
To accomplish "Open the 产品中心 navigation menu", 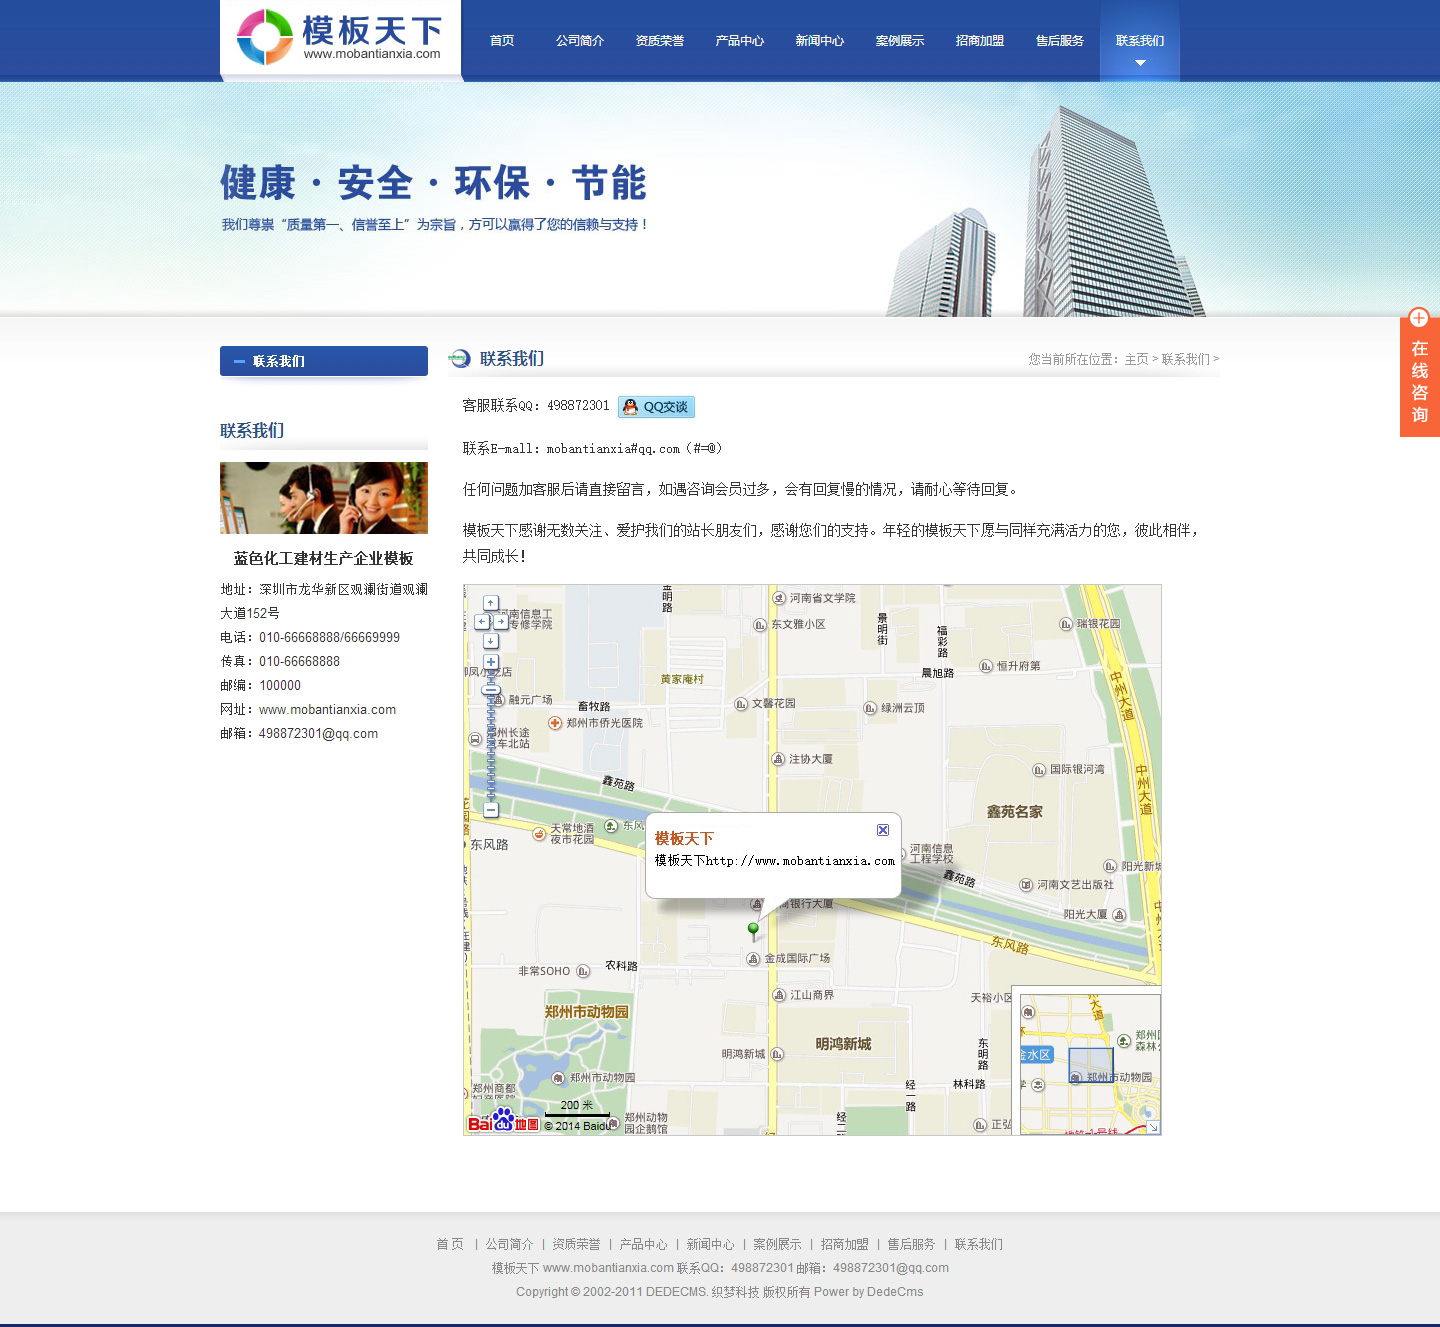I will [740, 41].
